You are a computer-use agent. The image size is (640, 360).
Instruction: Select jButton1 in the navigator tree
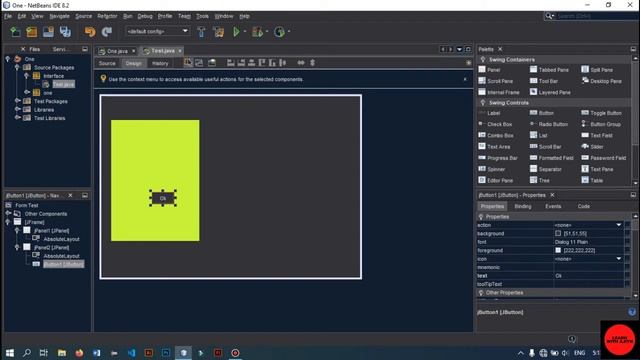click(63, 264)
